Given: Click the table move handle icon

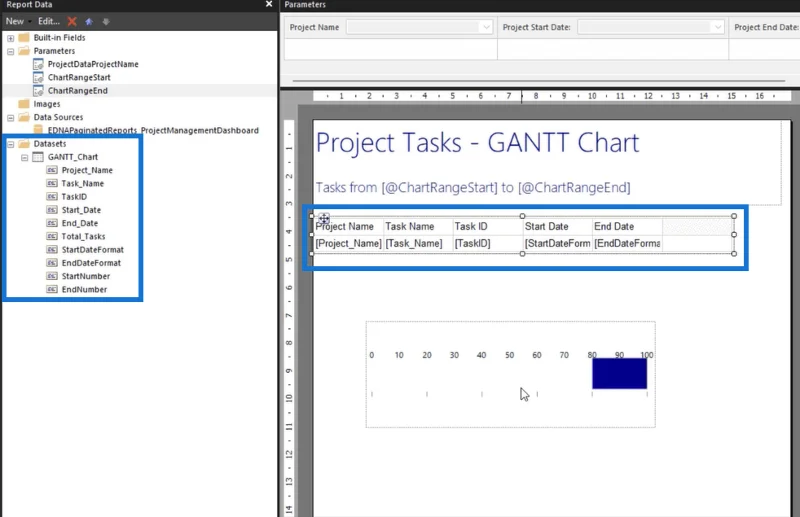Looking at the screenshot, I should tap(324, 219).
